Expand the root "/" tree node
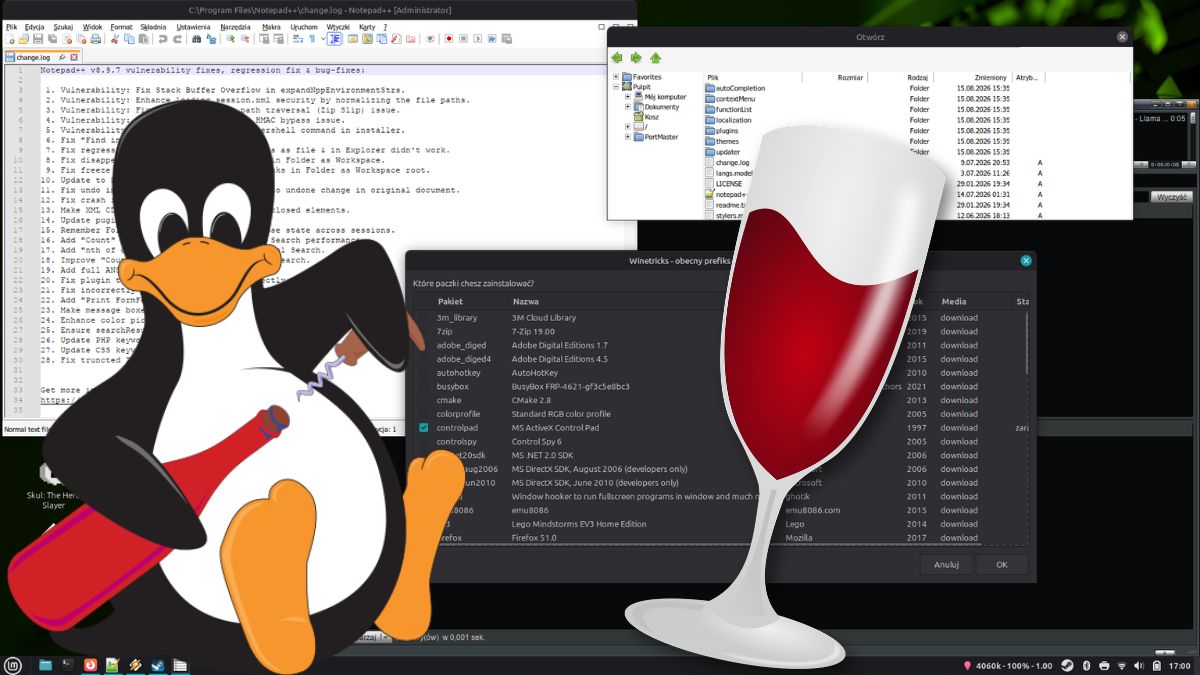The height and width of the screenshot is (675, 1200). pyautogui.click(x=627, y=127)
